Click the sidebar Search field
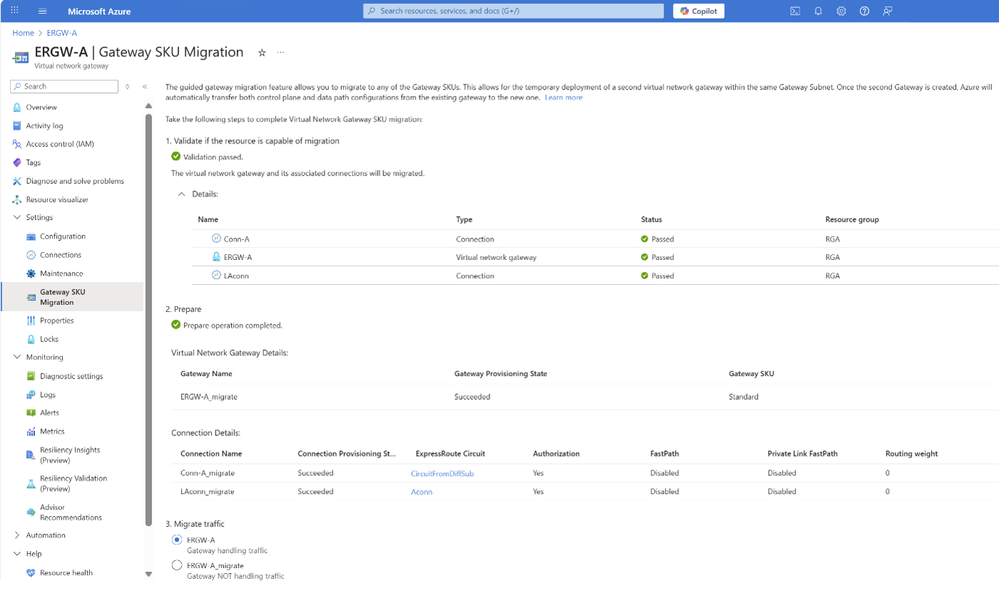This screenshot has width=999, height=589. [x=64, y=86]
